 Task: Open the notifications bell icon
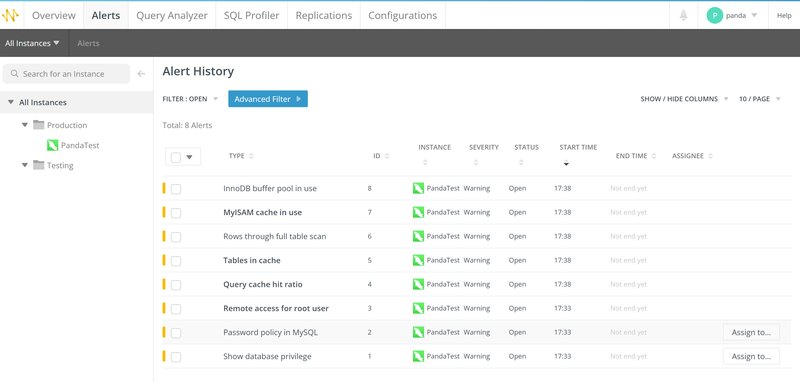[684, 15]
